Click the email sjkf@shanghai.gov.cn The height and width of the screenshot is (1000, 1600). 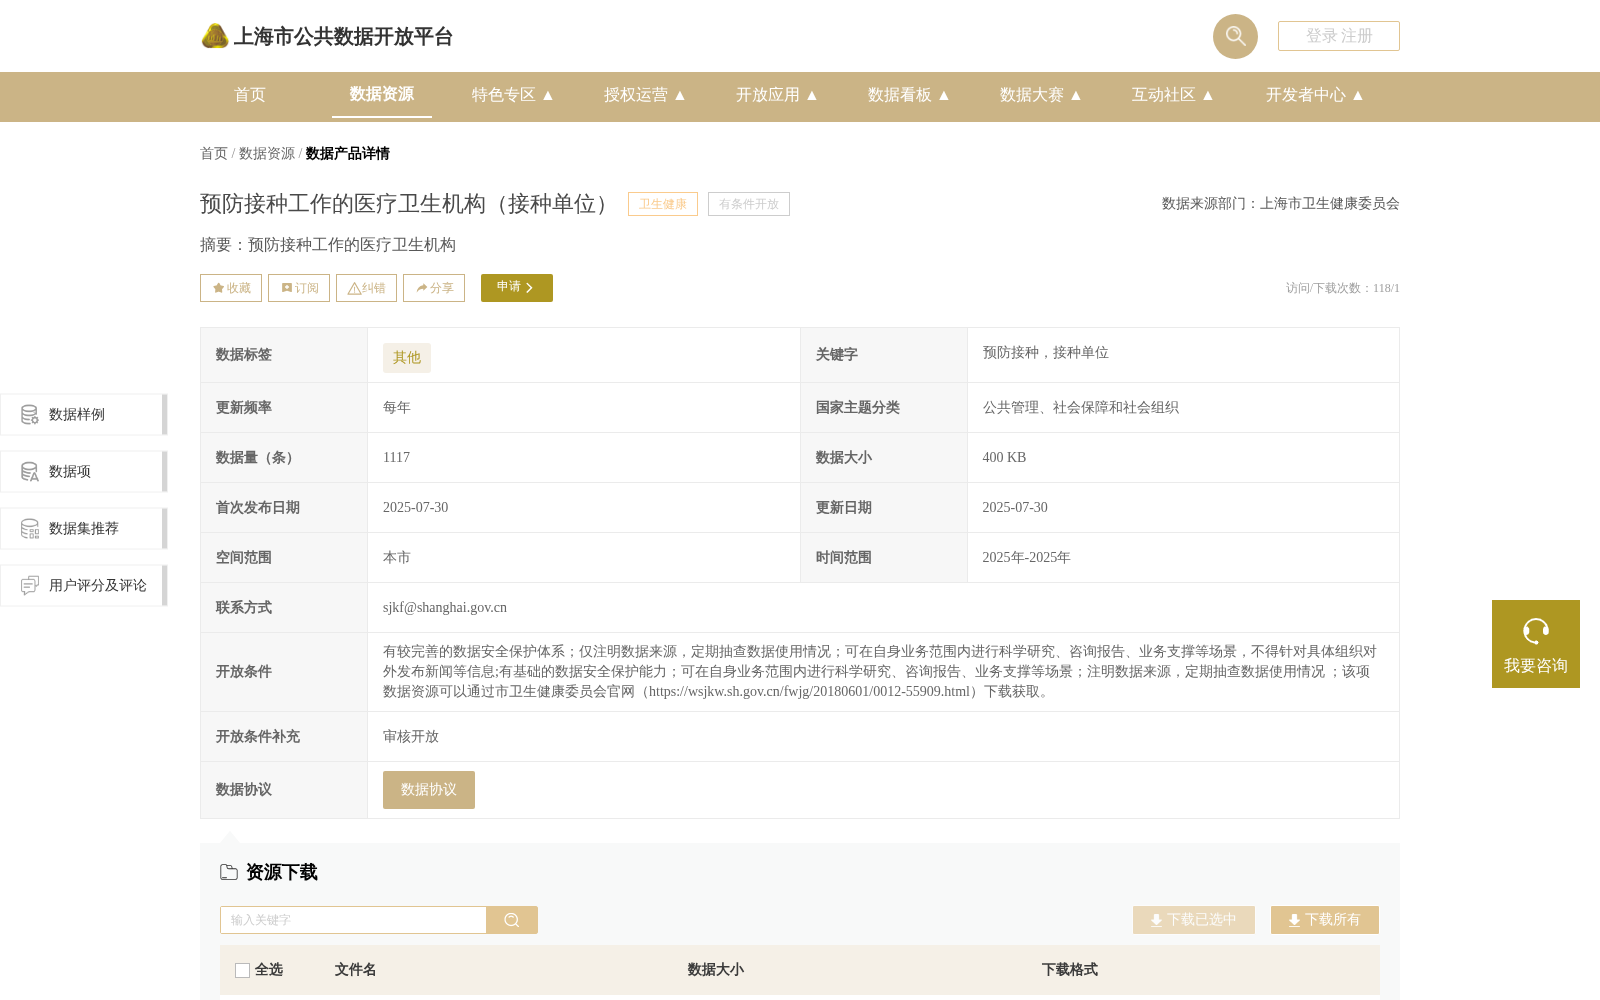(445, 608)
